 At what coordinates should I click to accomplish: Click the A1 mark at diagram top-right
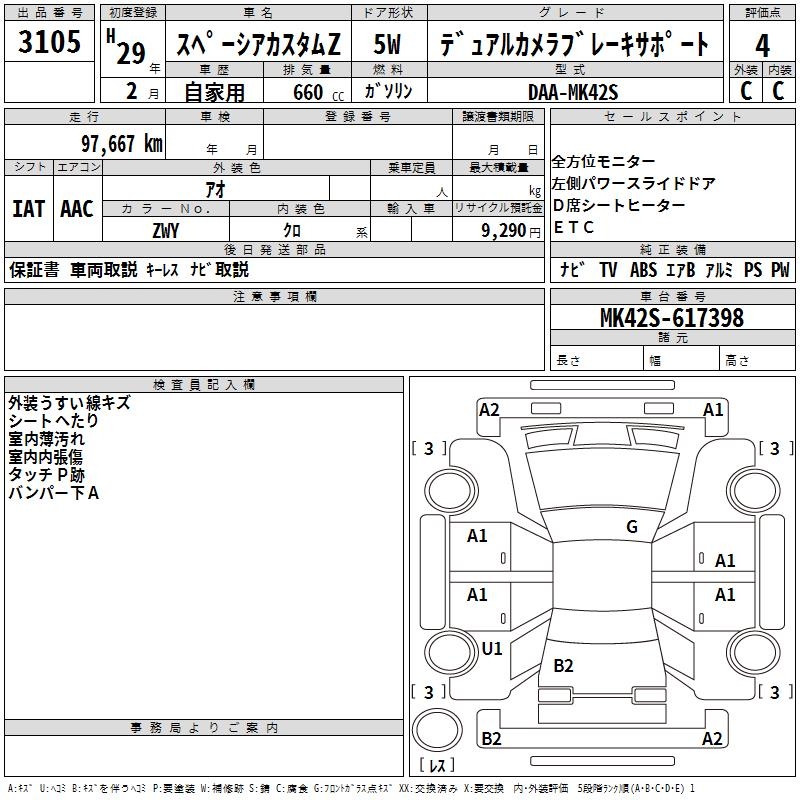[713, 409]
